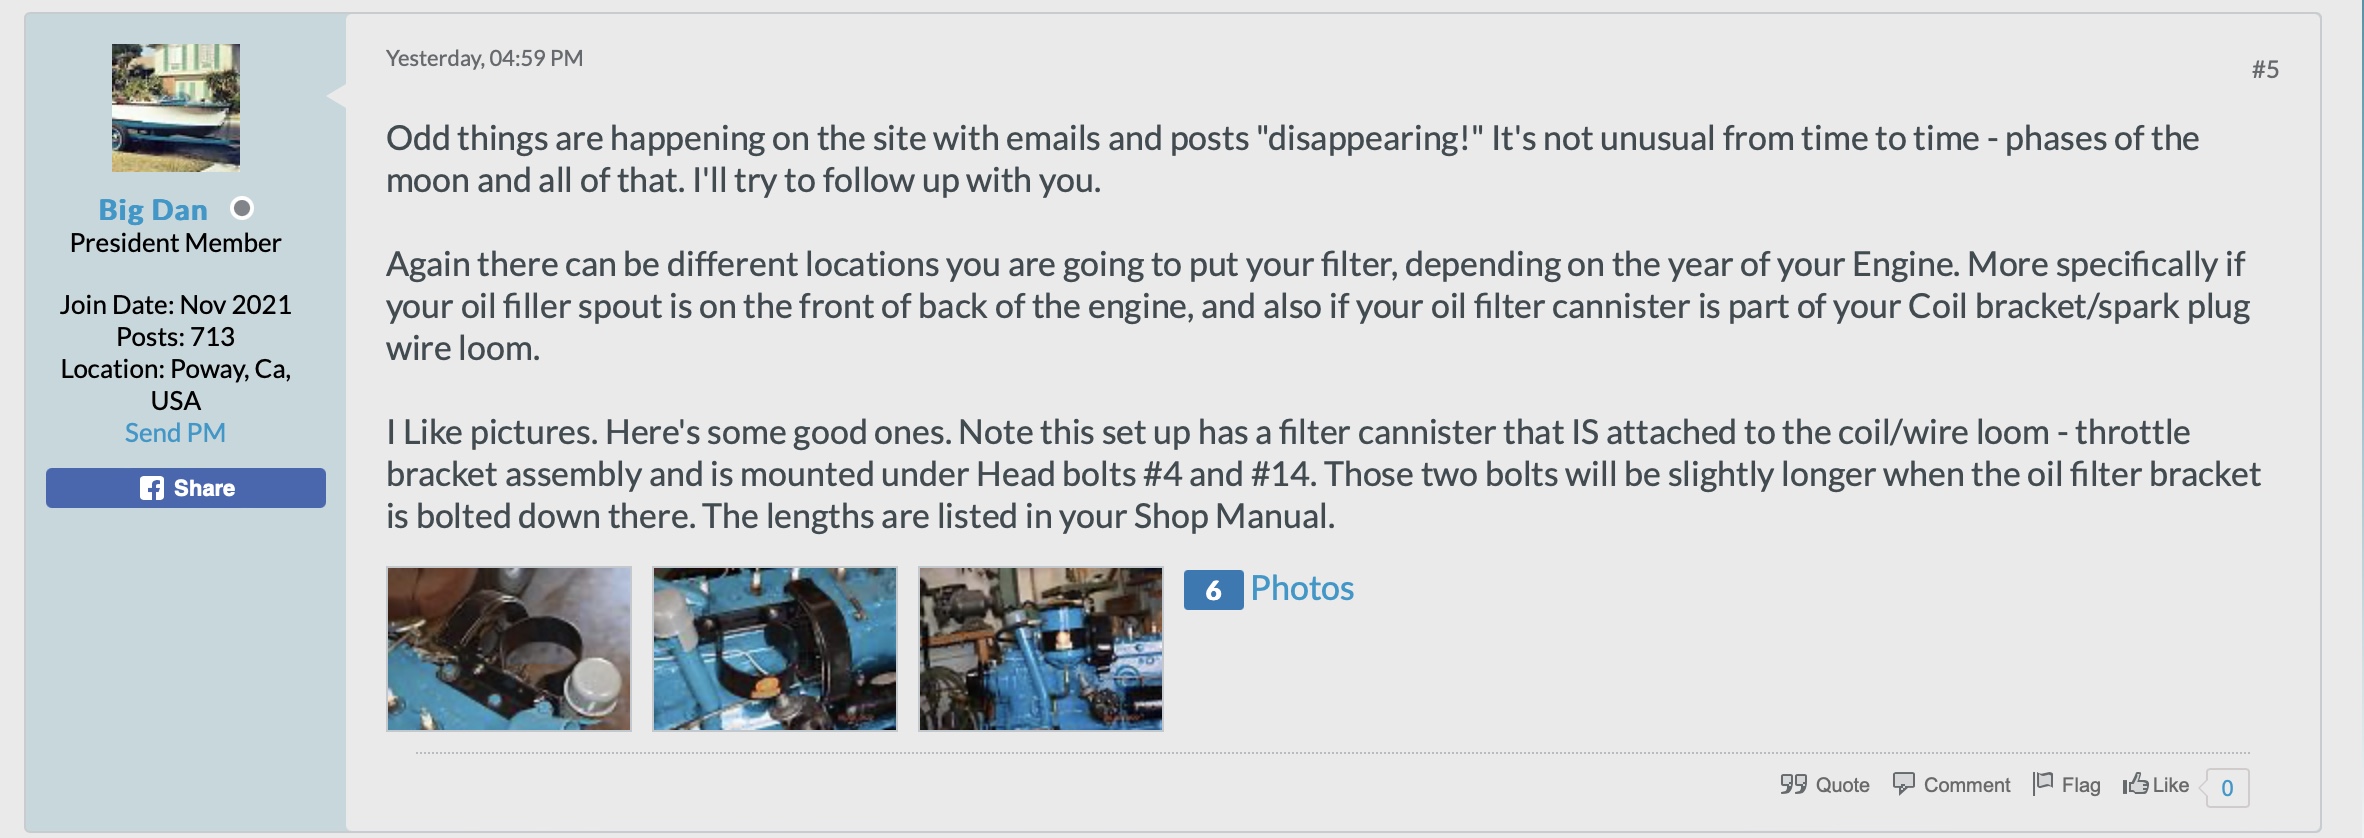This screenshot has height=838, width=2364.
Task: Click the Flag icon on the post
Action: tap(2043, 783)
